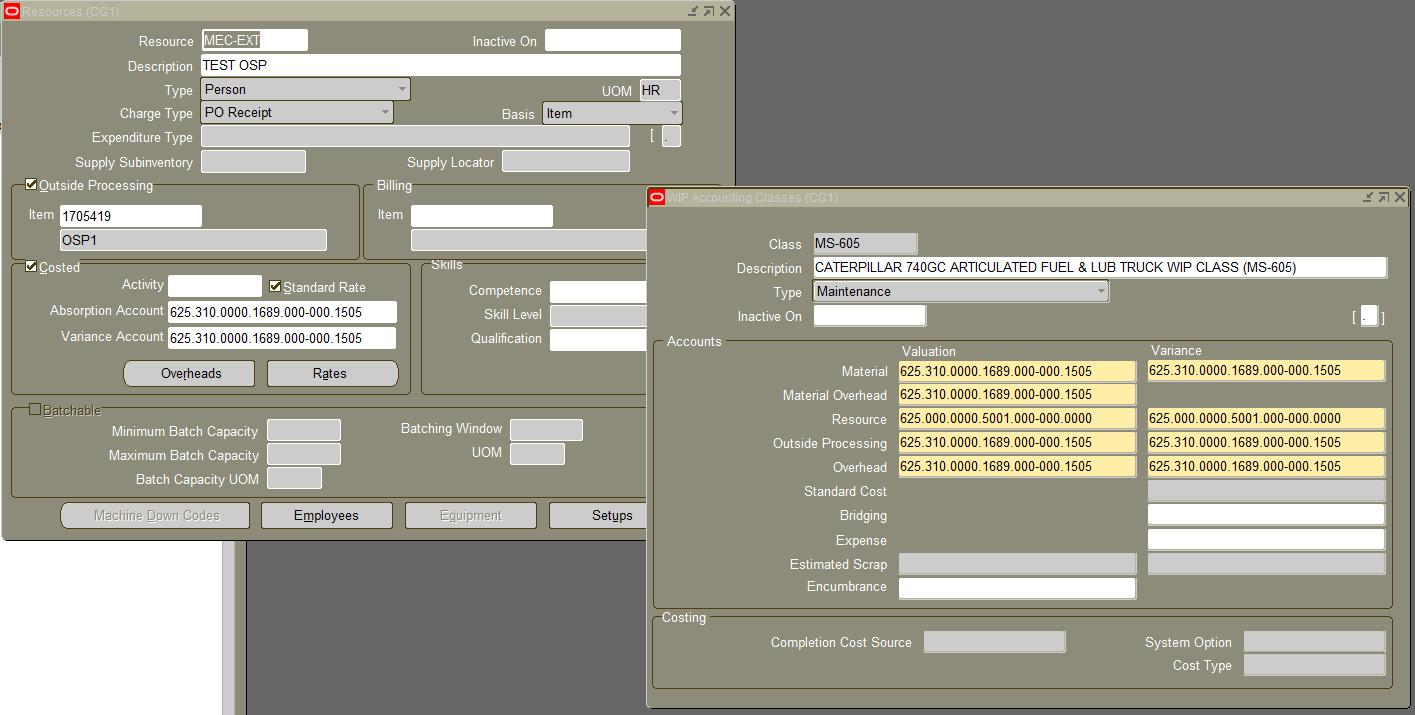Maximize the Resources window
The width and height of the screenshot is (1415, 715).
pyautogui.click(x=709, y=11)
